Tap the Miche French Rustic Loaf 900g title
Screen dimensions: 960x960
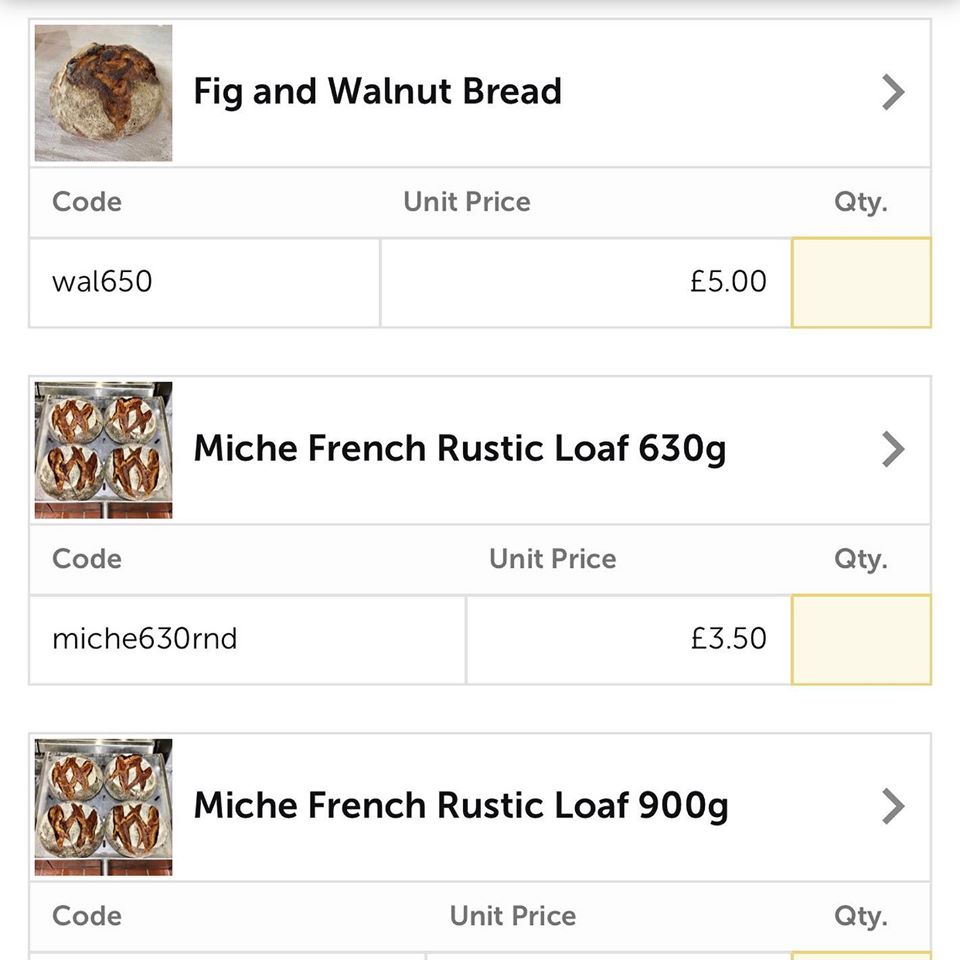tap(460, 806)
